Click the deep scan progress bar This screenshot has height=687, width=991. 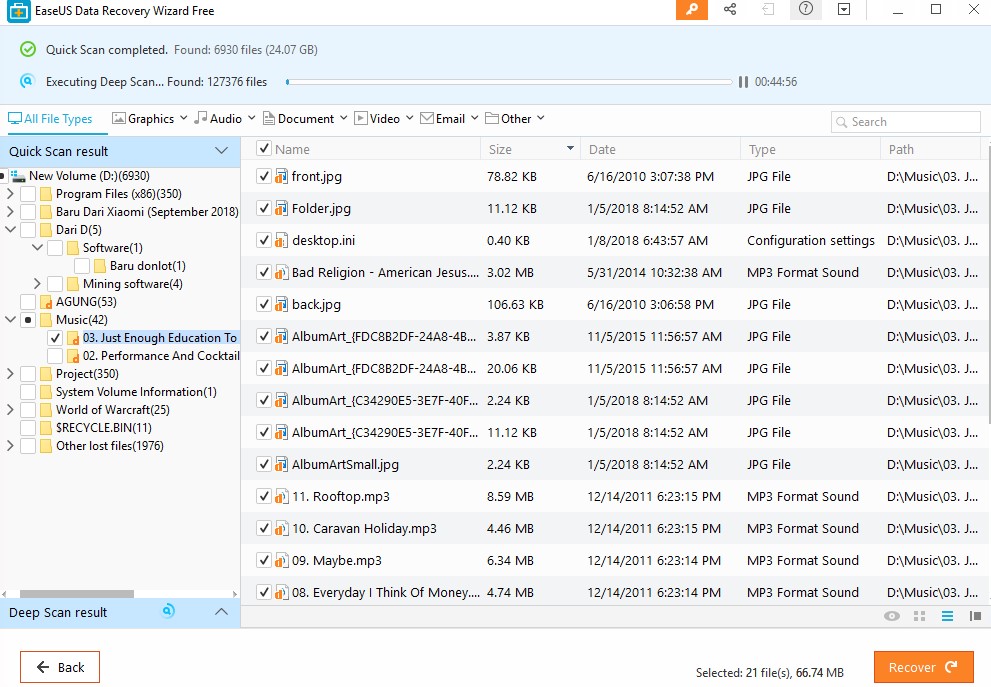509,82
